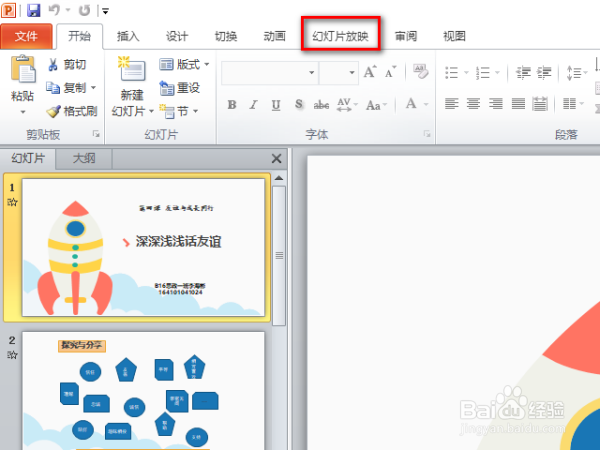Click the Increase Font Size icon
600x450 pixels.
click(370, 72)
